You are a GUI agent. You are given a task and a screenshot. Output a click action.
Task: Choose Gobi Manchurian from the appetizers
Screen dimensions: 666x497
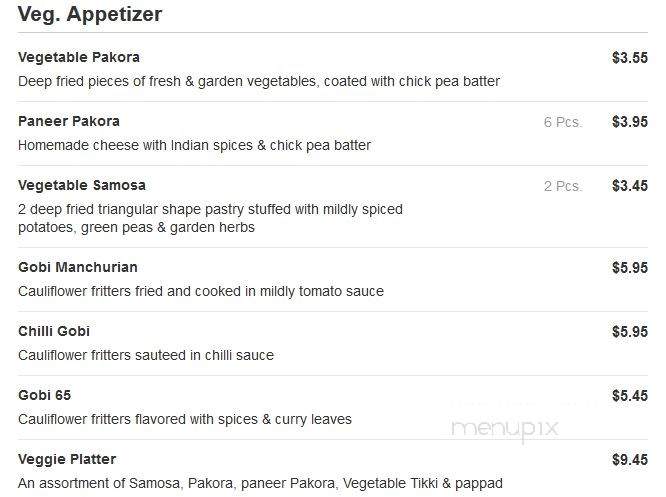tap(78, 267)
